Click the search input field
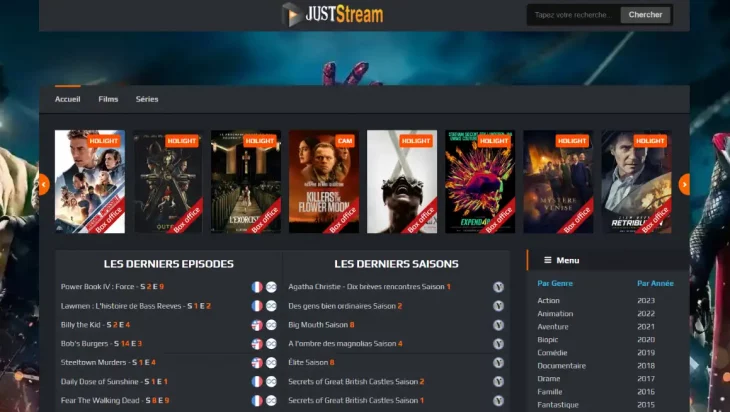This screenshot has height=412, width=730. tap(574, 15)
